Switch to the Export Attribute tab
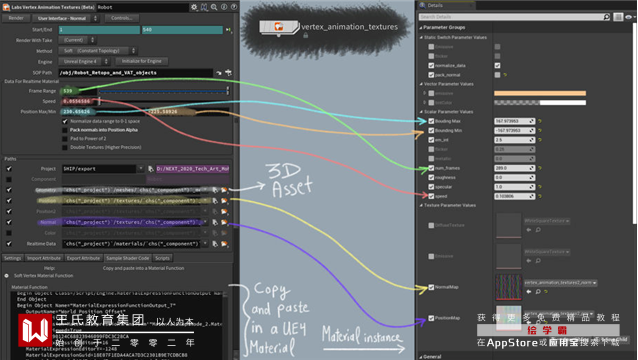 [83, 258]
